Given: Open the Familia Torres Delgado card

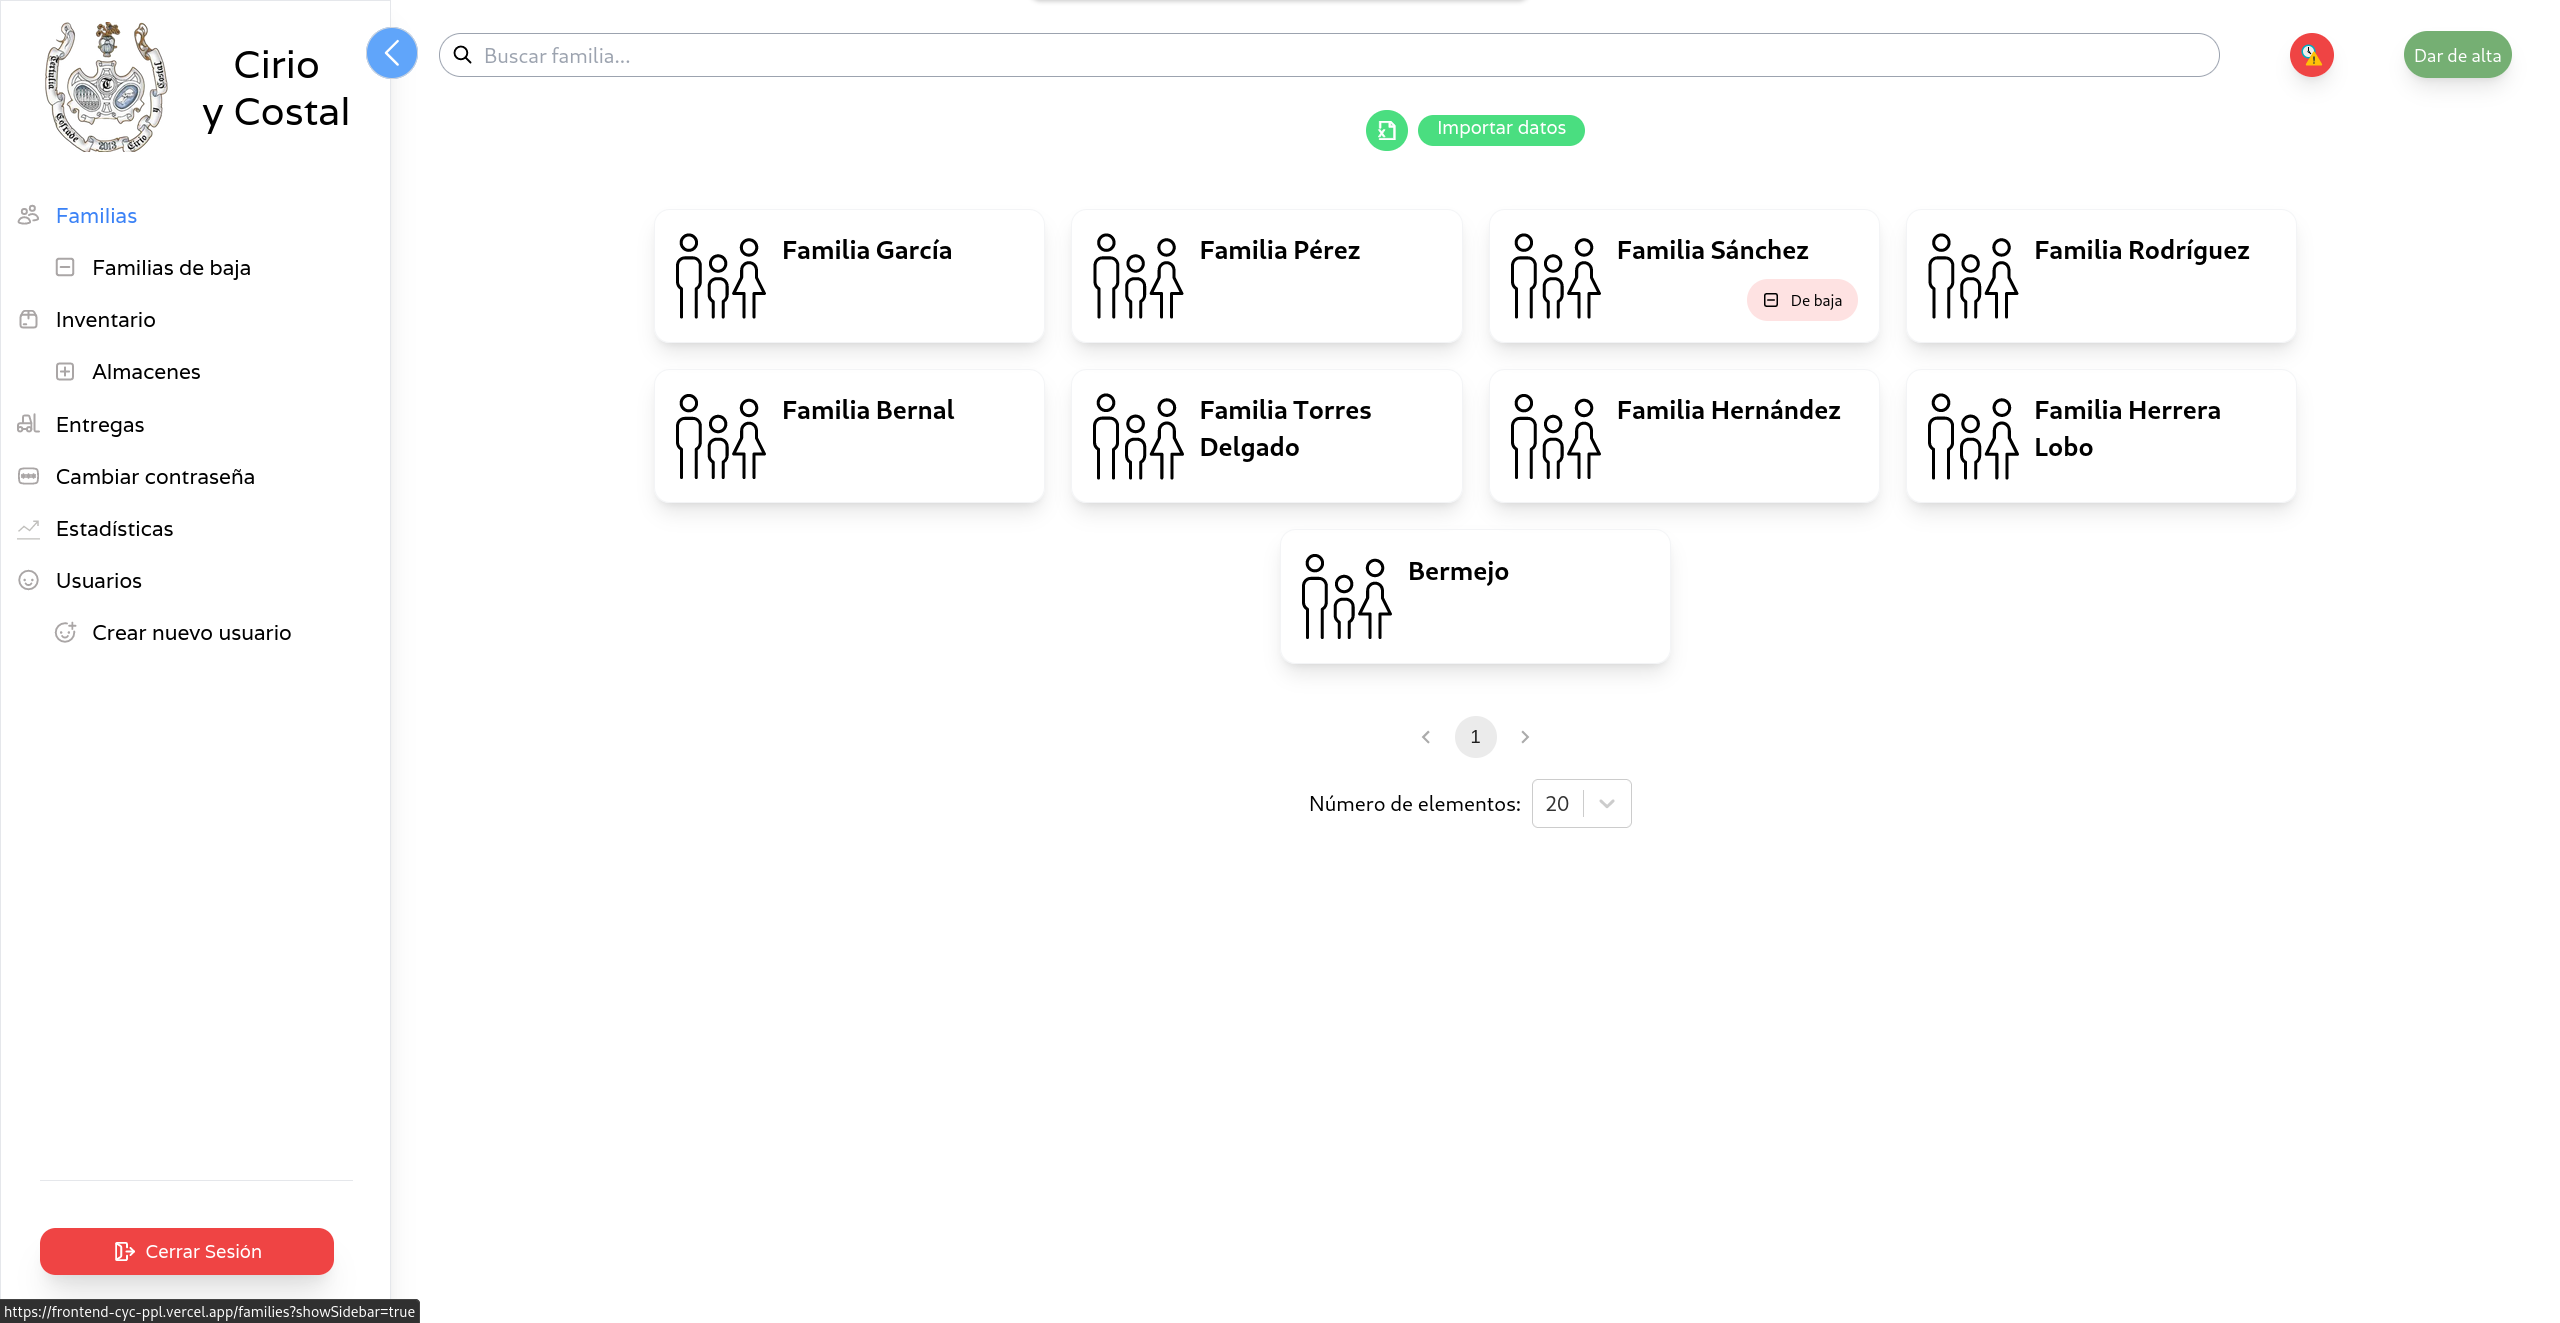Looking at the screenshot, I should tap(1266, 436).
